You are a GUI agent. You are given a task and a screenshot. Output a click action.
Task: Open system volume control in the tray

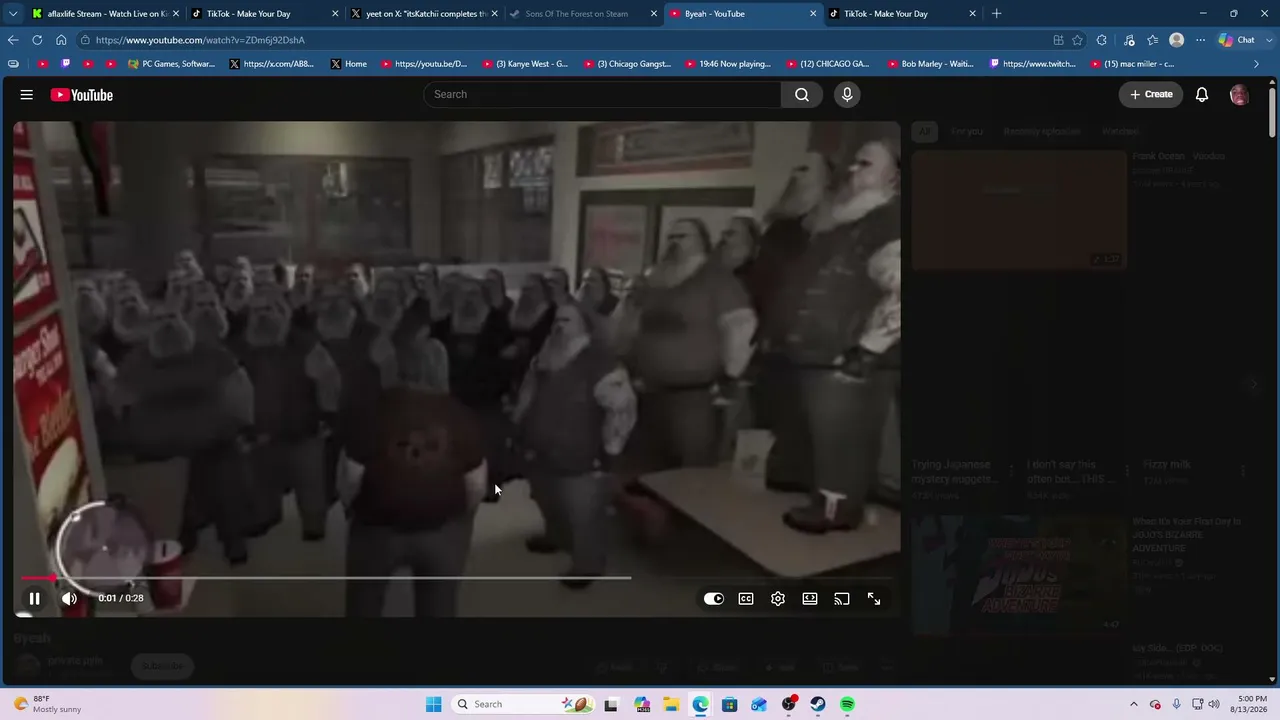pos(1214,704)
